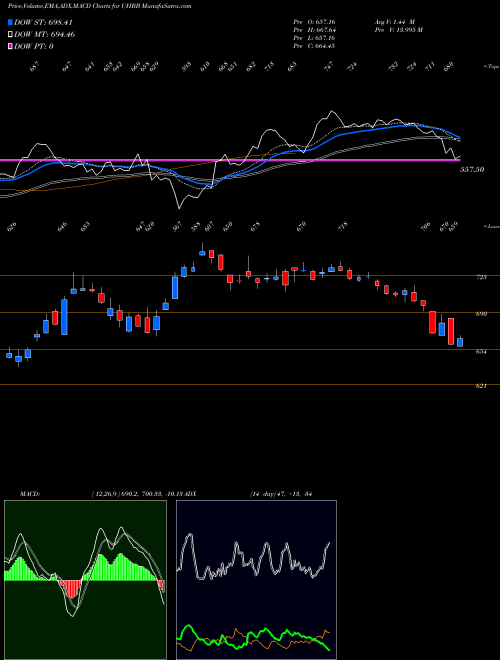Click the 752 top-value label

pyautogui.click(x=394, y=66)
